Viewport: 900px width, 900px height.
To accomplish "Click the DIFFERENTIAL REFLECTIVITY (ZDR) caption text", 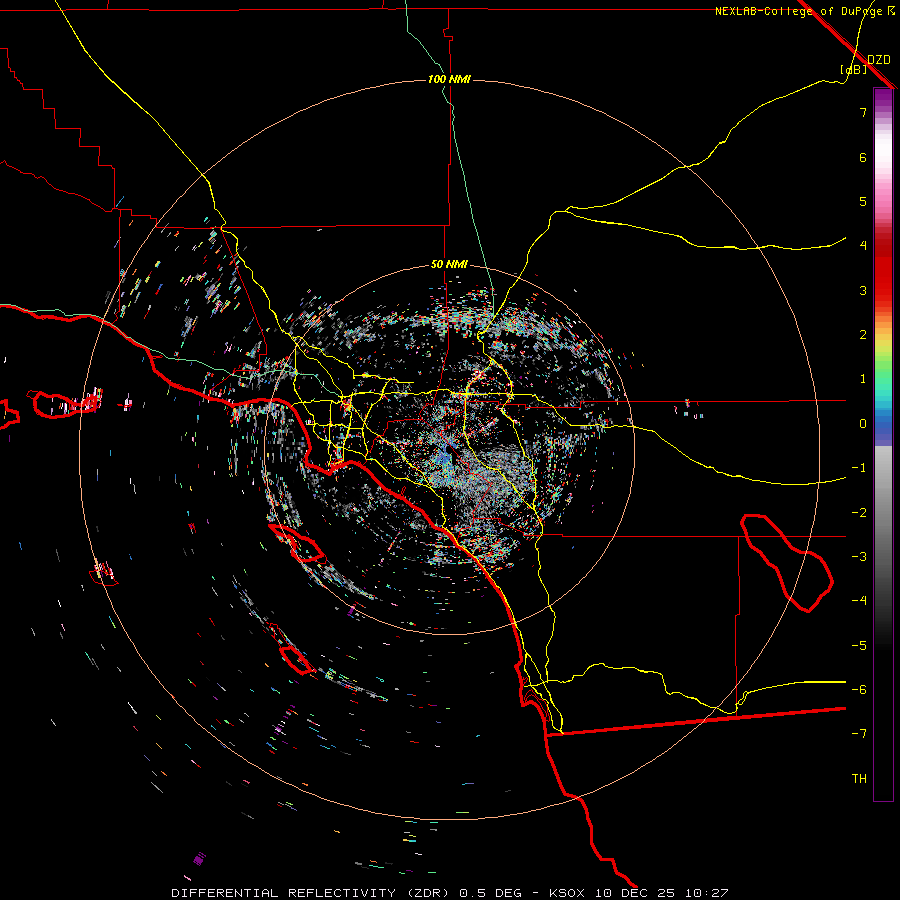I will 312,893.
